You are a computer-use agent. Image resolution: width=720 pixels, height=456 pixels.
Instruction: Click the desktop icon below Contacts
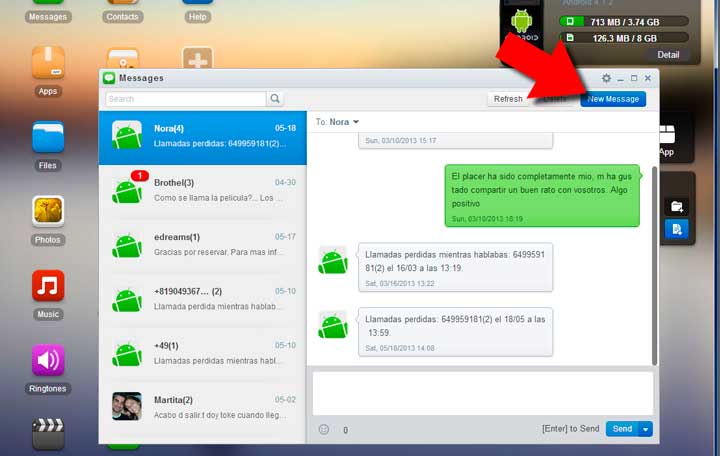pyautogui.click(x=122, y=58)
